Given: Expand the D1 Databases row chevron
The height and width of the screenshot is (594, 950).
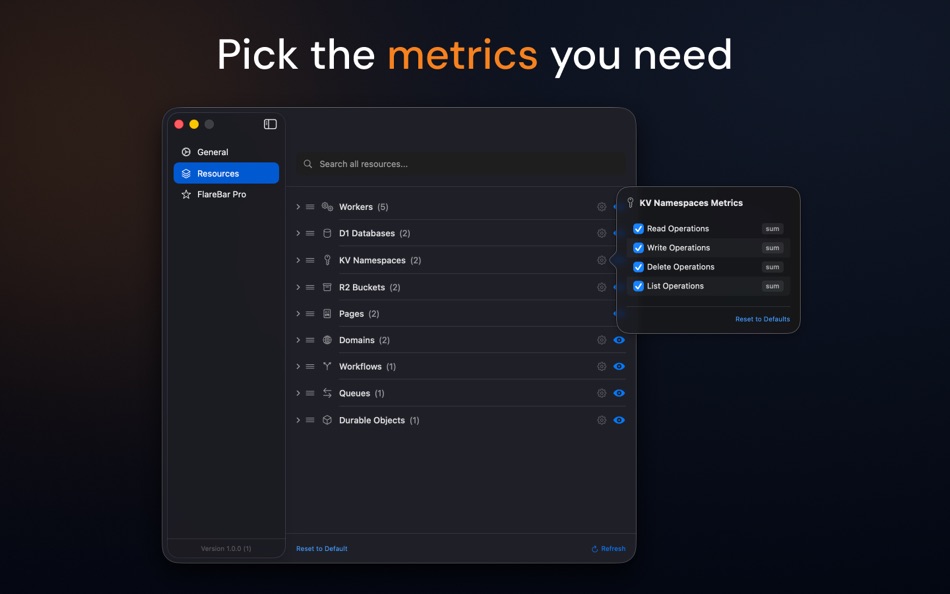Looking at the screenshot, I should [298, 233].
